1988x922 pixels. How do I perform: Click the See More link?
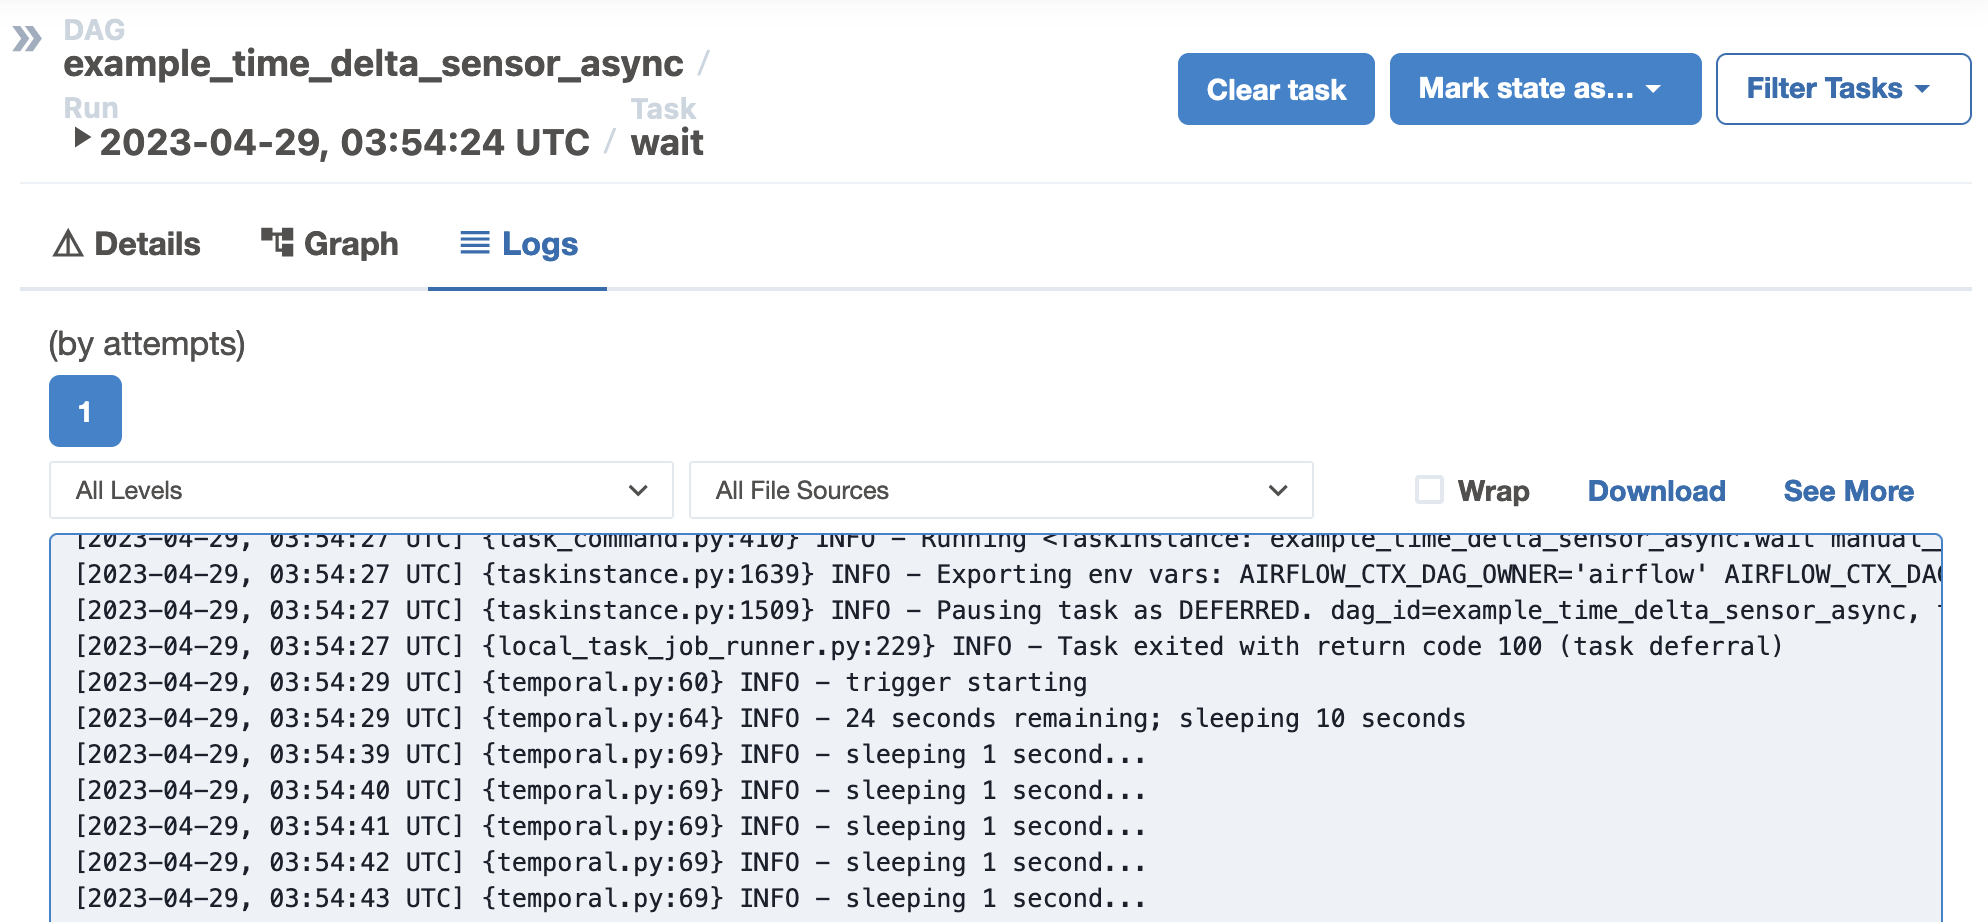coord(1848,491)
